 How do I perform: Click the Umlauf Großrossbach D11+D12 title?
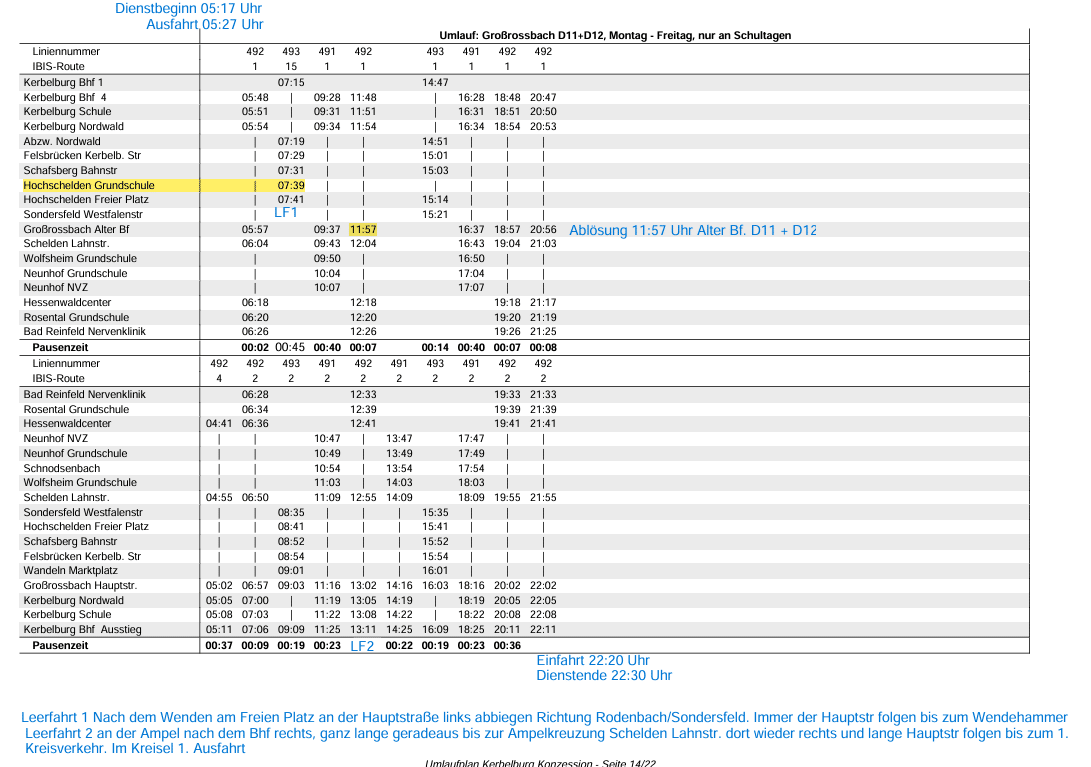(x=615, y=36)
